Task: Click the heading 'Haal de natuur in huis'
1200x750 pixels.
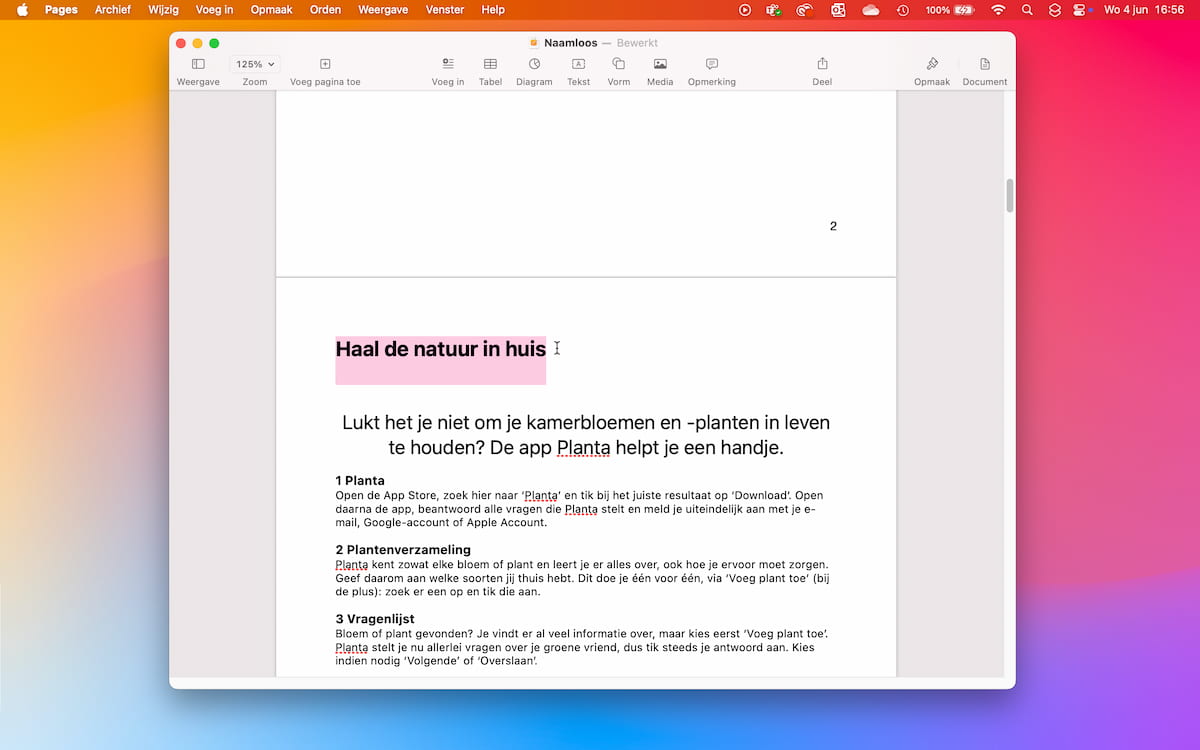Action: tap(440, 349)
